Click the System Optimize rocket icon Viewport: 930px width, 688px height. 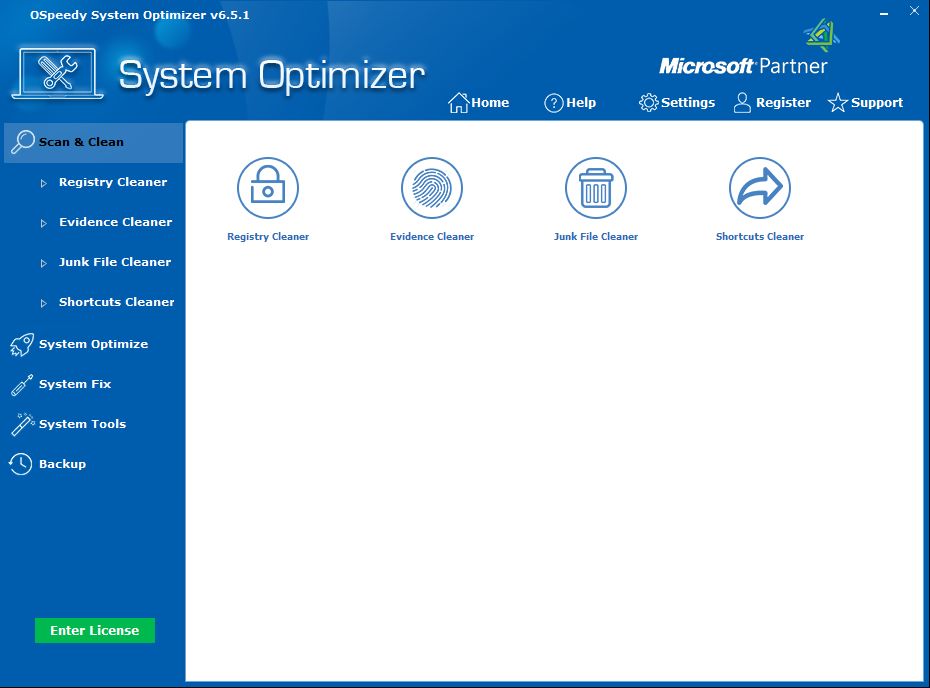[22, 344]
